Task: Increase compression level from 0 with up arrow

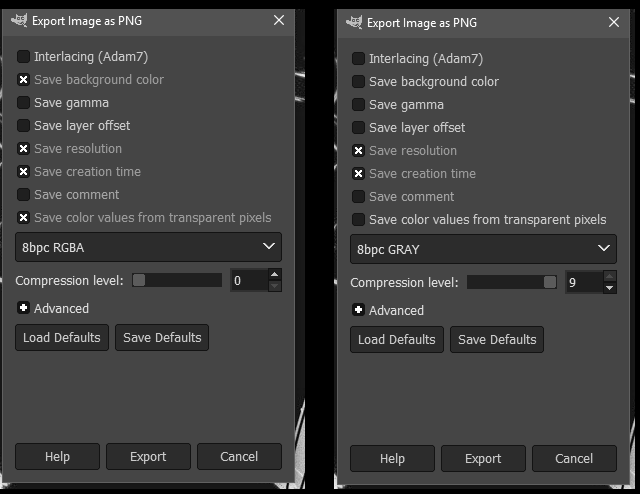Action: [275, 275]
